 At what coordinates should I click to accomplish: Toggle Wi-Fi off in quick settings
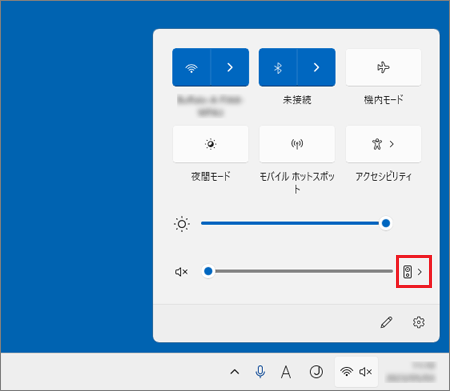[191, 68]
